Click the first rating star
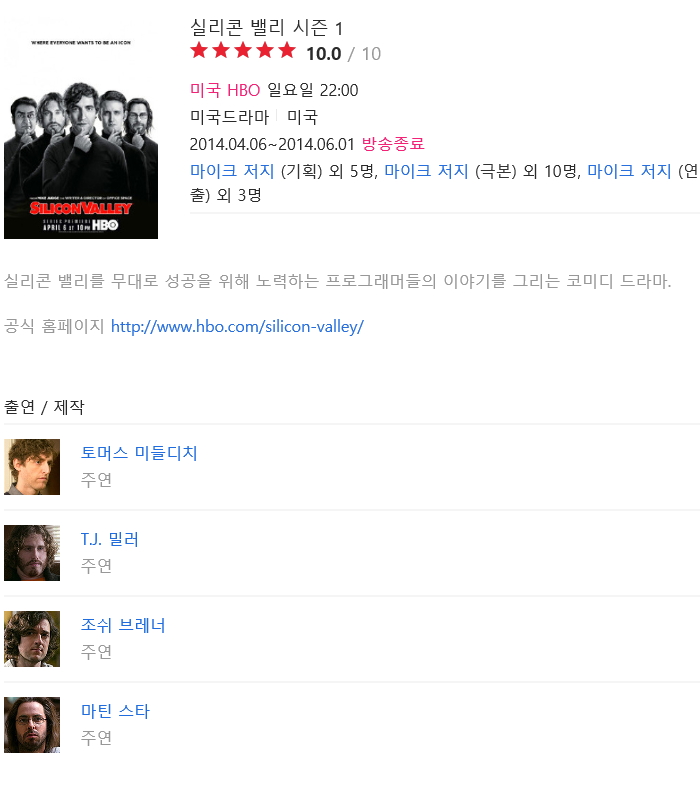The height and width of the screenshot is (795, 700). pos(199,50)
